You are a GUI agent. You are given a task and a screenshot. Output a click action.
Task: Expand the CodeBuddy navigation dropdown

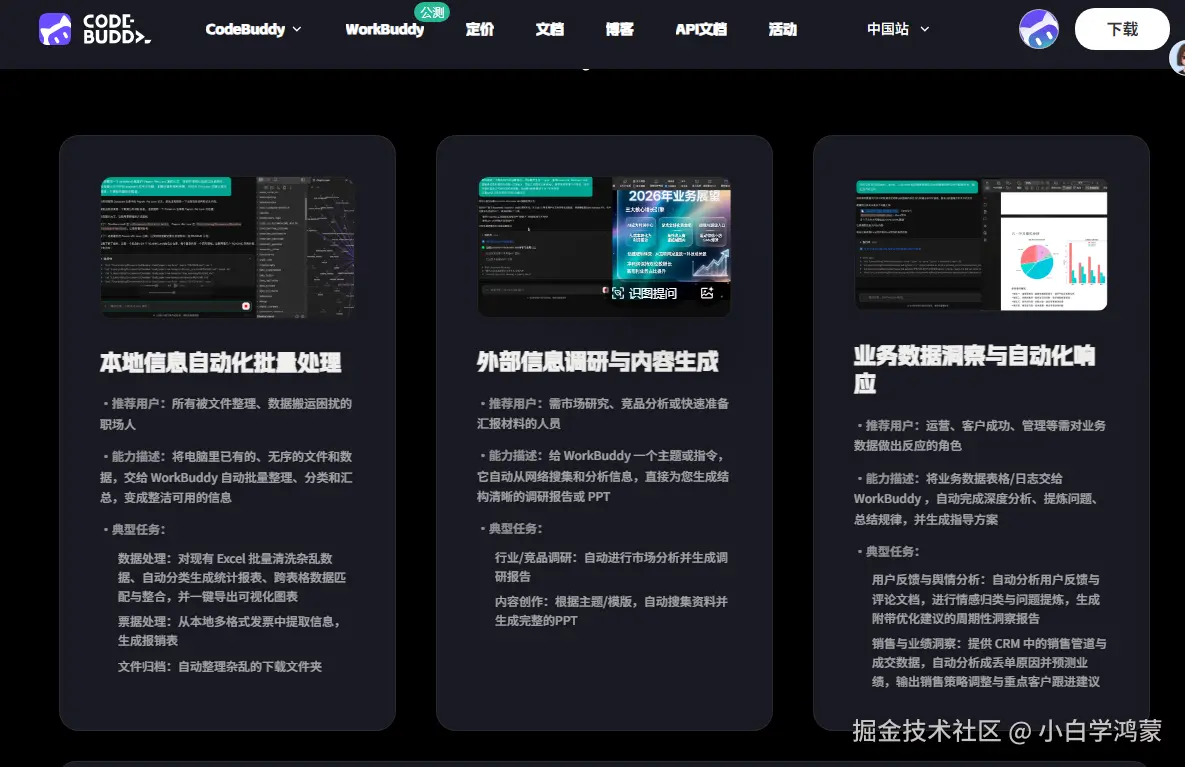click(253, 29)
